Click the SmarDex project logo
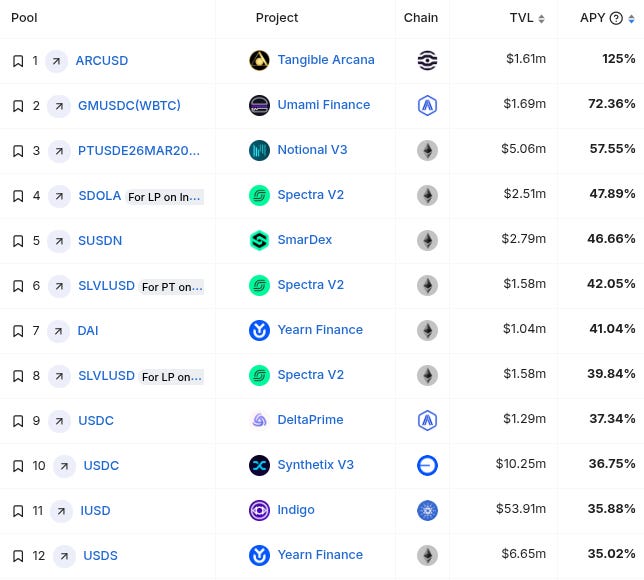644x580 pixels. tap(260, 240)
